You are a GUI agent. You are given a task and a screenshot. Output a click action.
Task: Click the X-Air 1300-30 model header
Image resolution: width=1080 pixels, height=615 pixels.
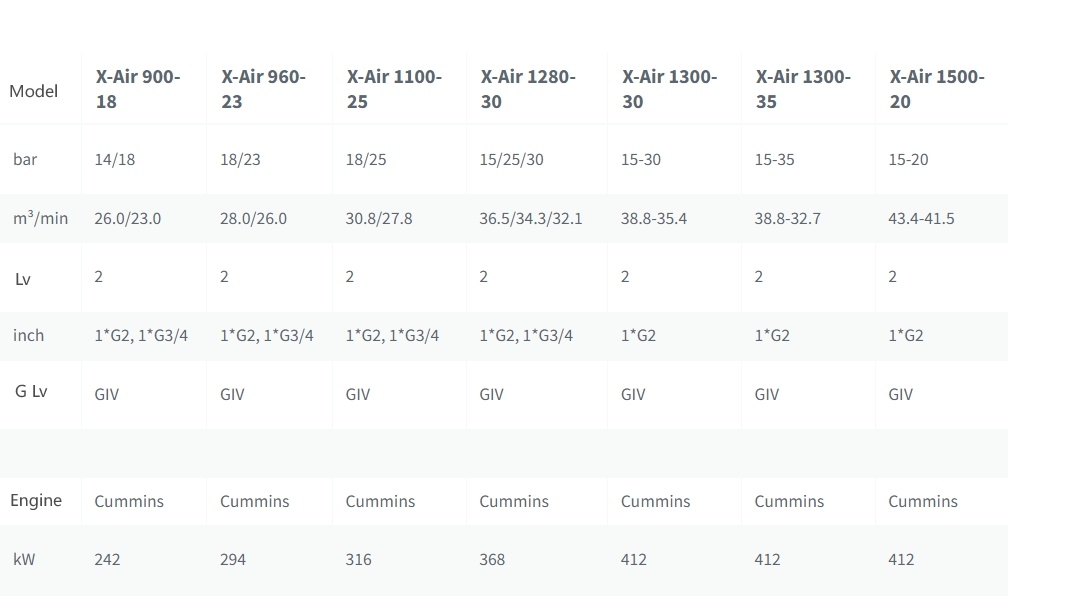[669, 89]
